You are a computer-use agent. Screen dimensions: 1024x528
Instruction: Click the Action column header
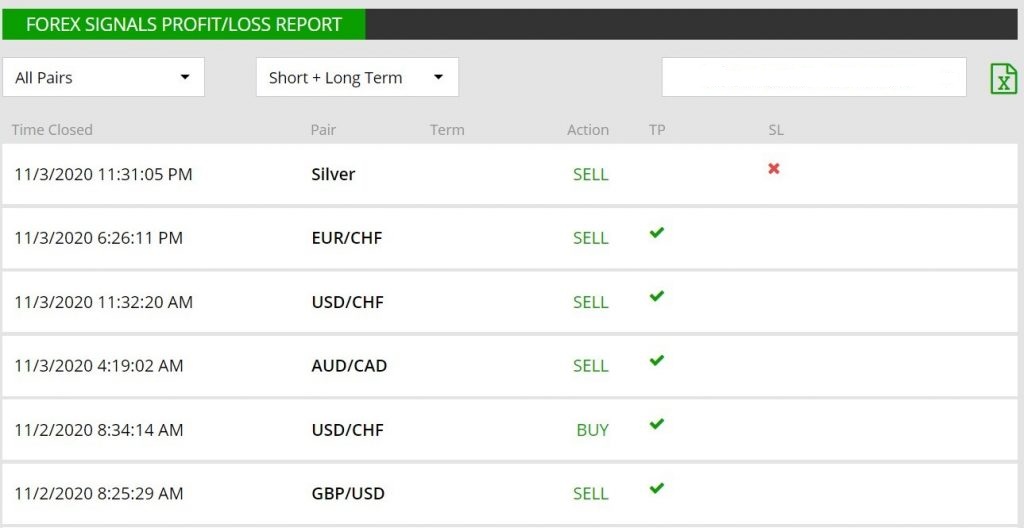[588, 129]
